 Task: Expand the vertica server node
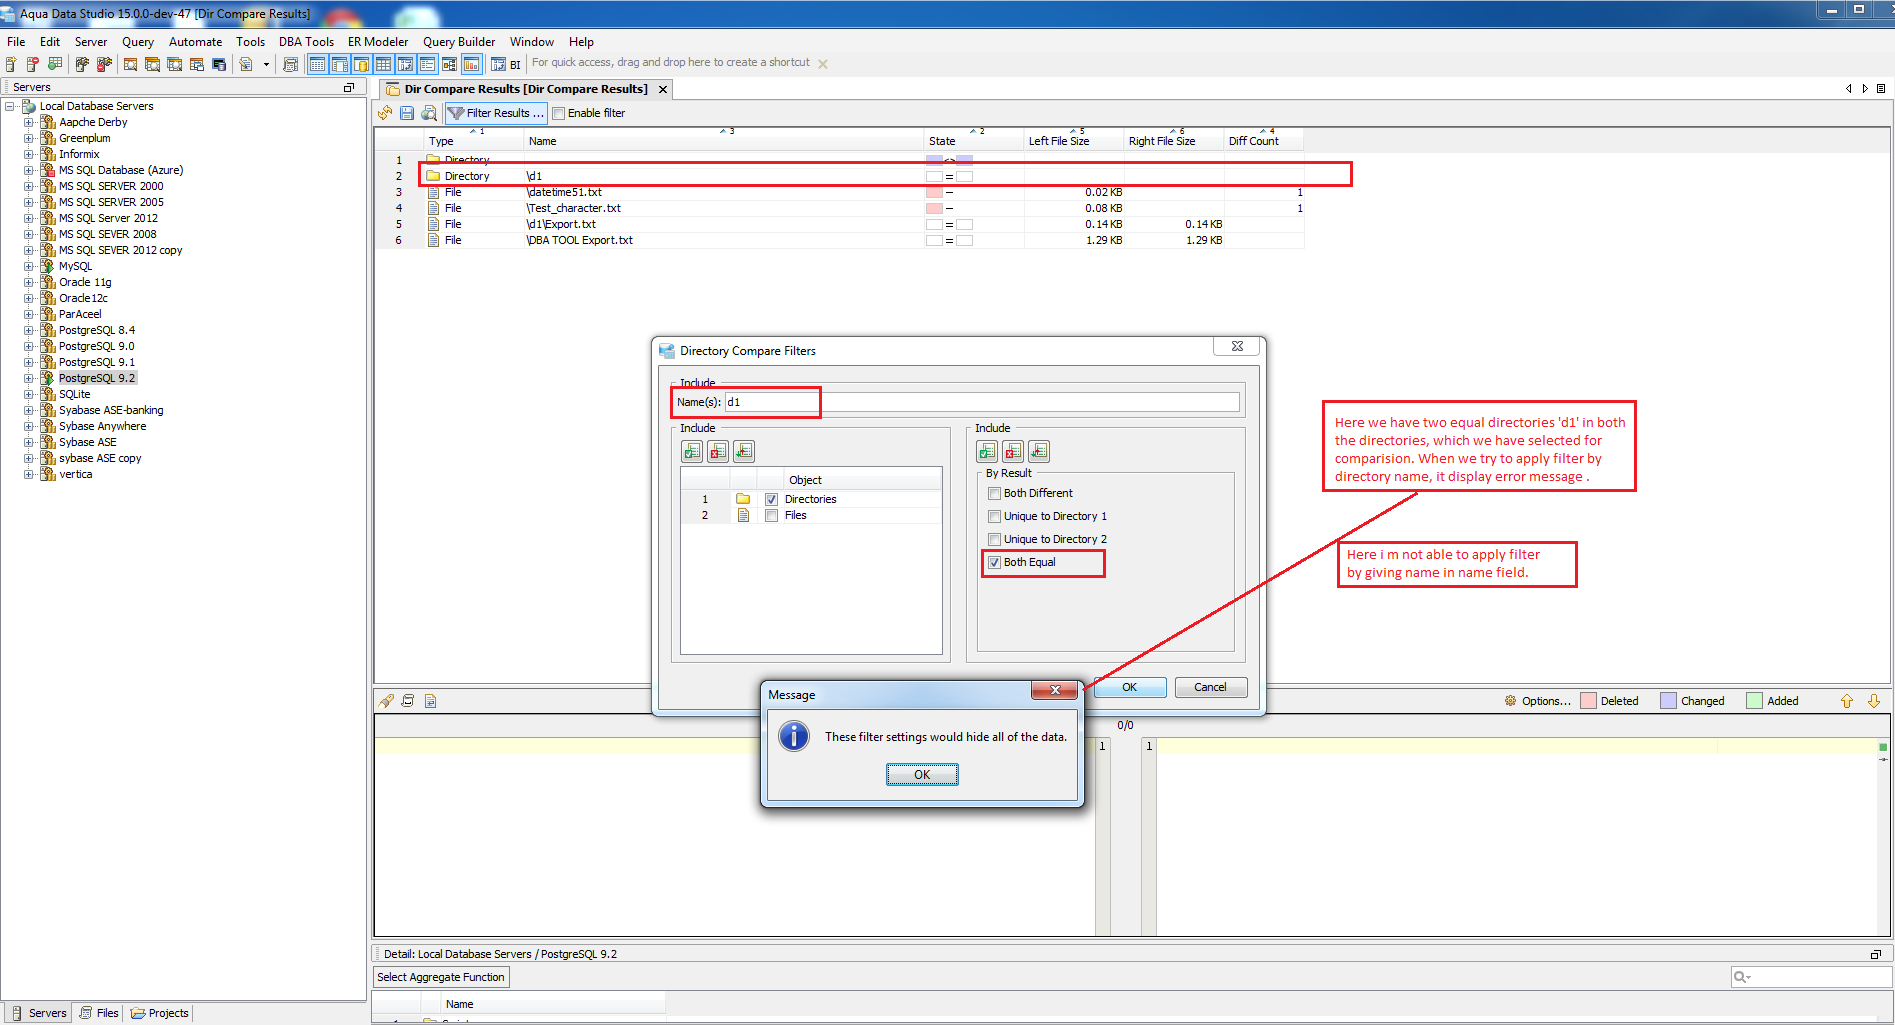pos(29,474)
